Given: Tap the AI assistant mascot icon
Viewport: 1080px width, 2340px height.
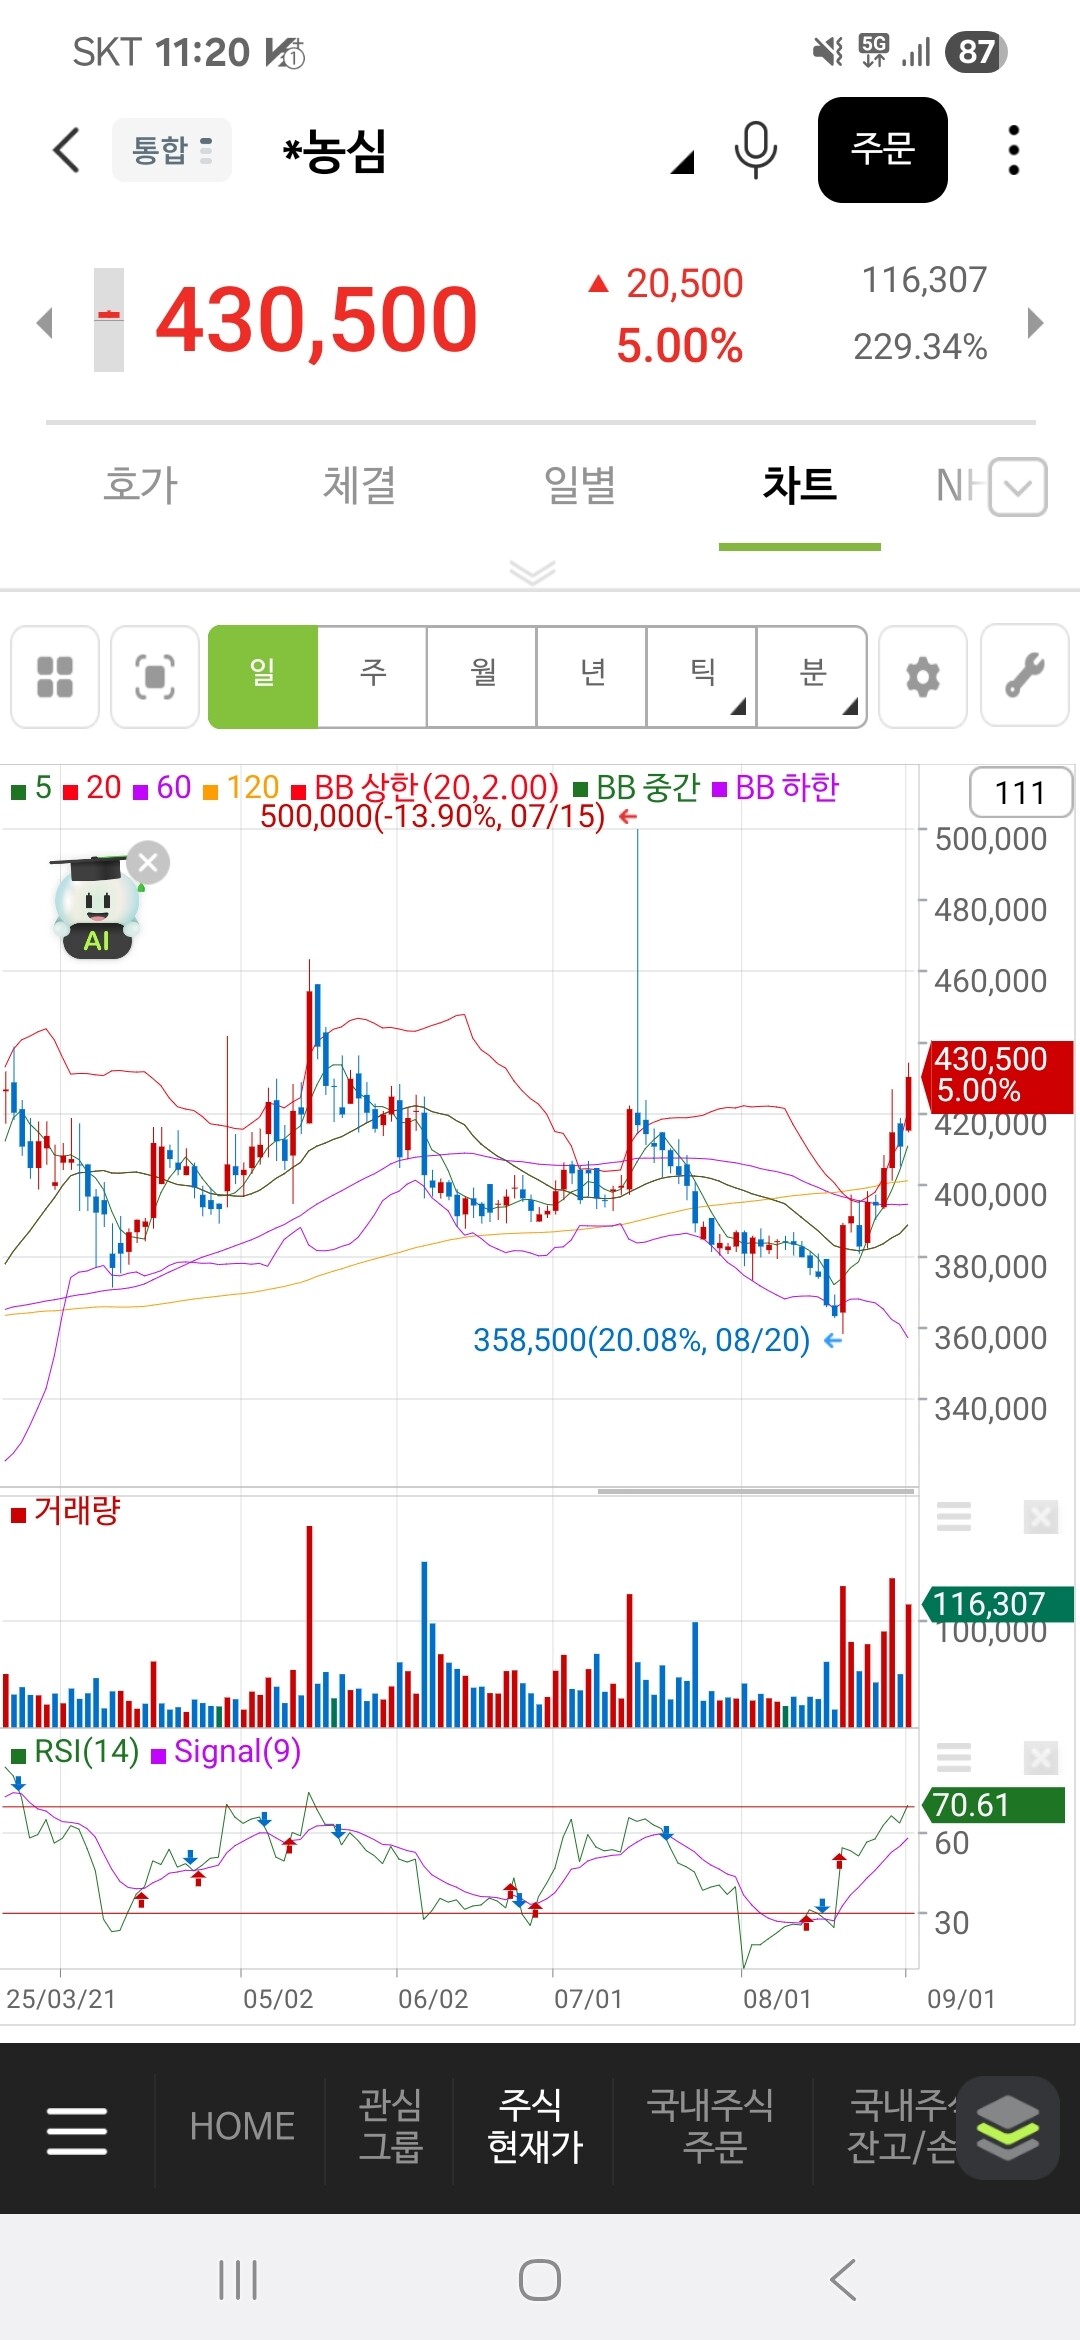Looking at the screenshot, I should (96, 908).
